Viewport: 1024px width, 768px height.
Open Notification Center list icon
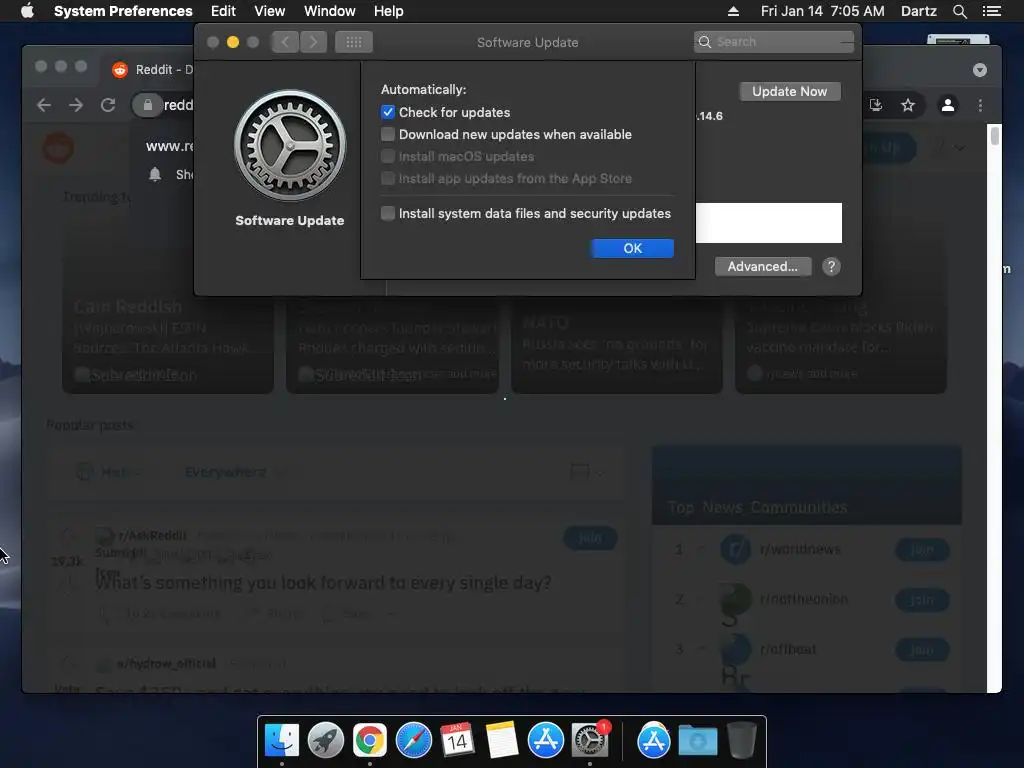click(x=991, y=11)
